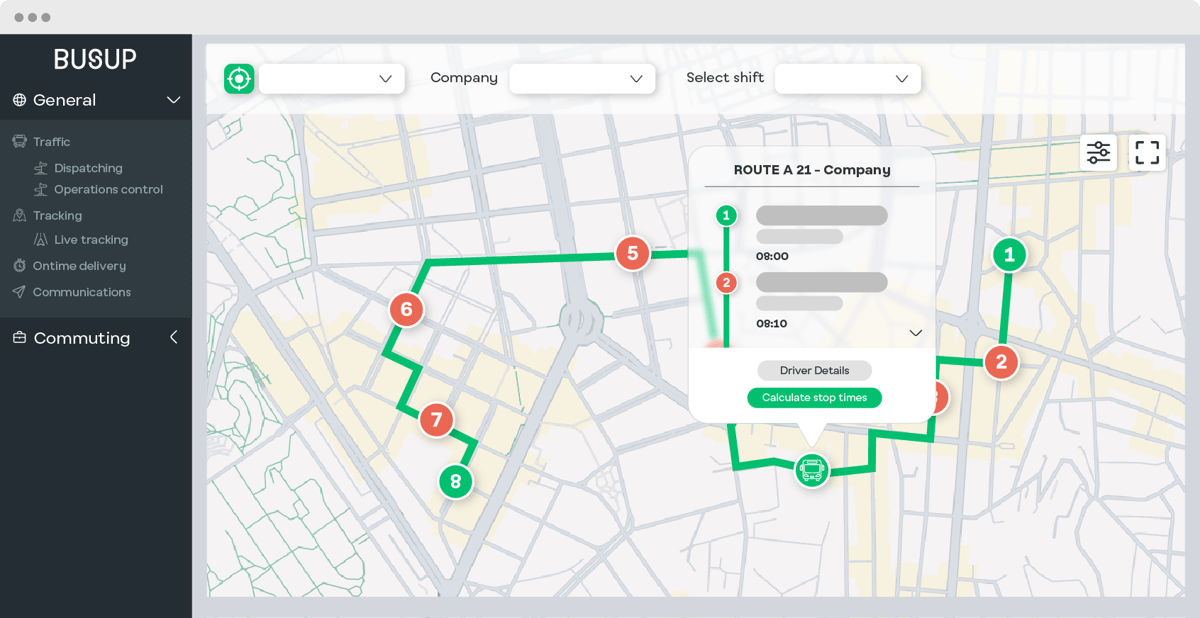Open the map filter settings icon

1098,152
